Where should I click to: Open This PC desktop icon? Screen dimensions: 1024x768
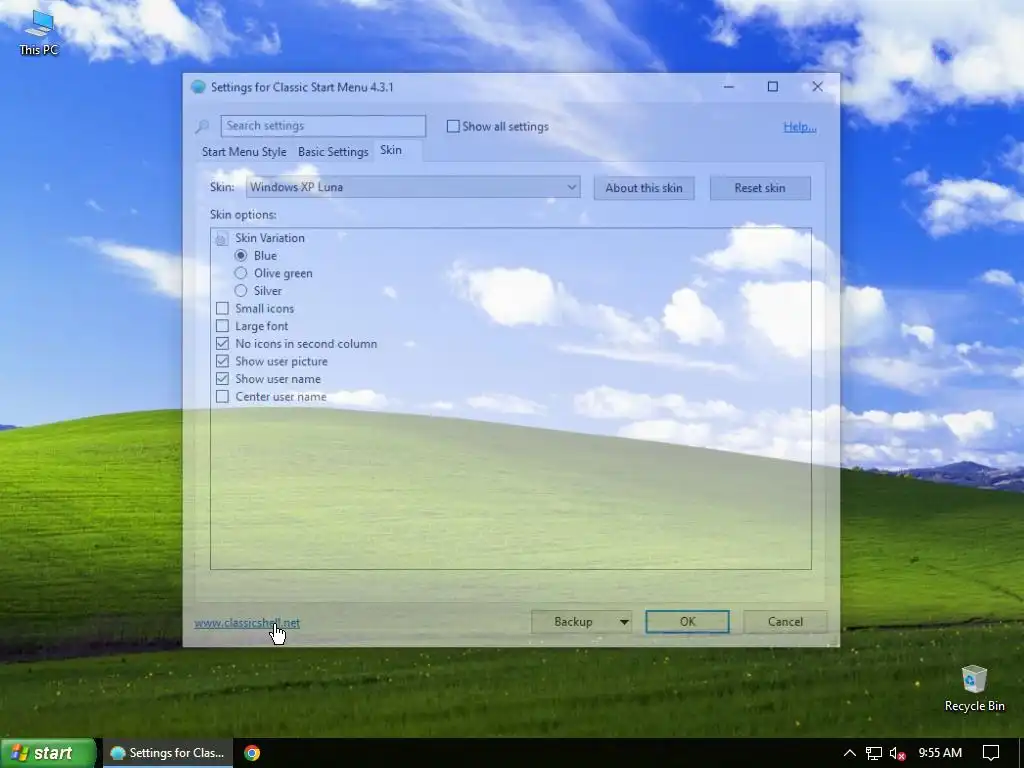(x=39, y=31)
